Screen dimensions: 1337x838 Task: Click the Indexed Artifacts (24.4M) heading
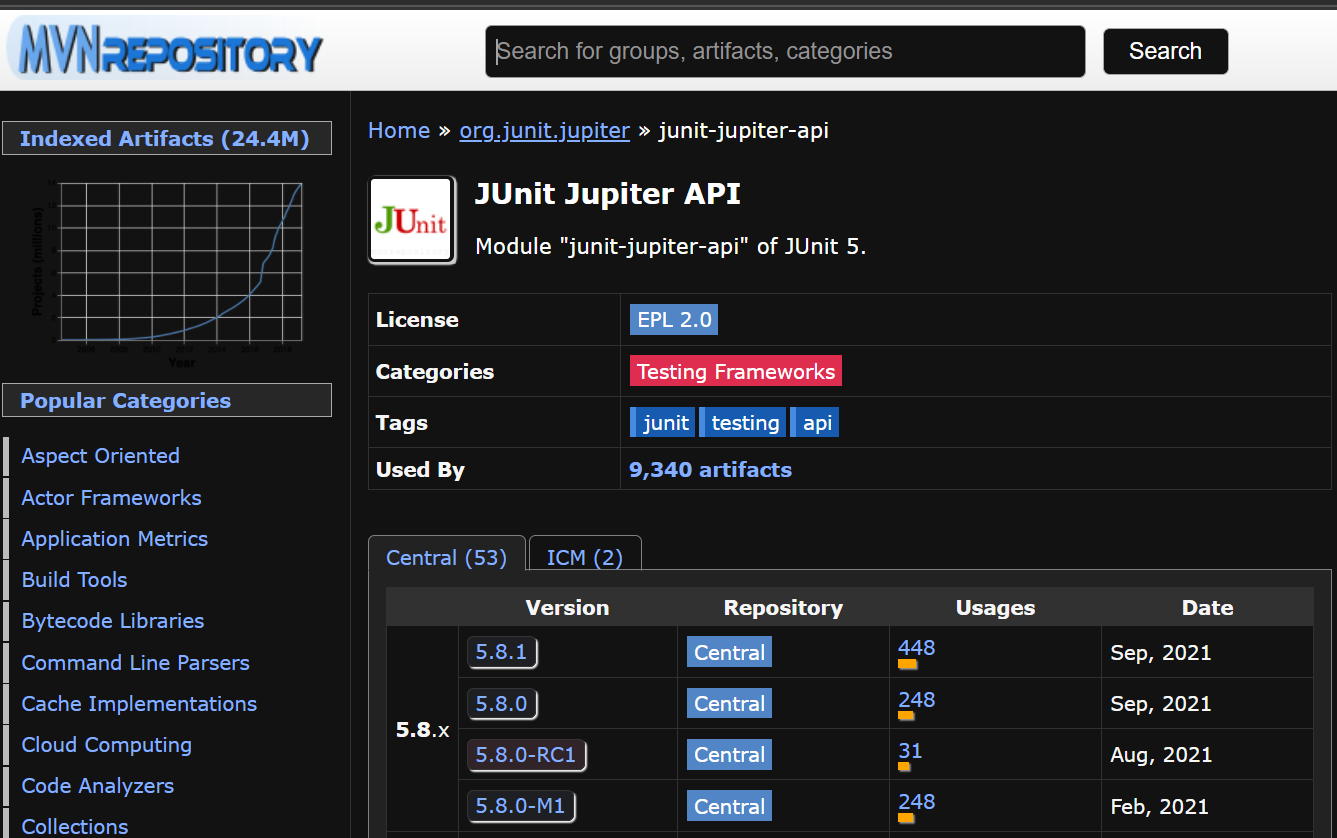[x=167, y=139]
